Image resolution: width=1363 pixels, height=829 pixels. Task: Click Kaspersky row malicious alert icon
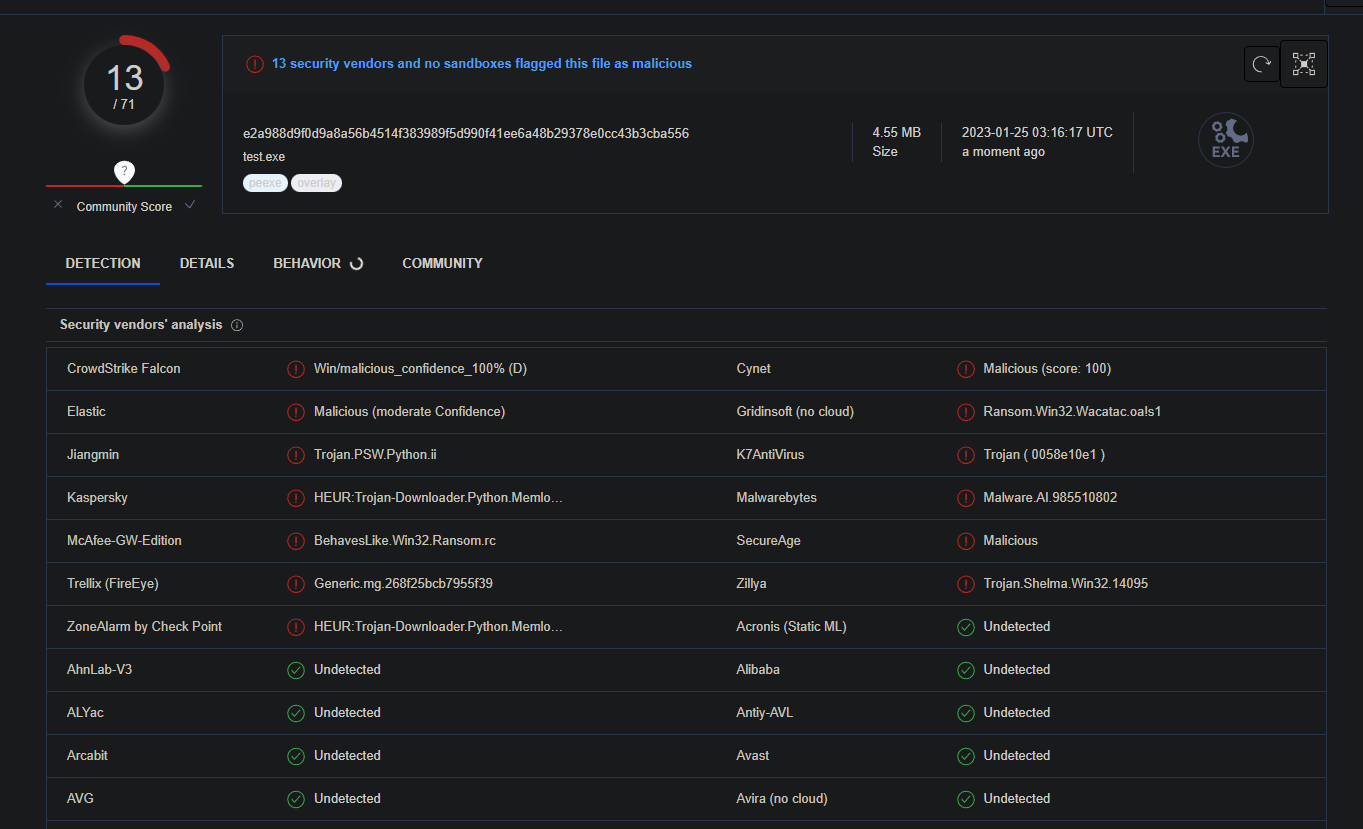pyautogui.click(x=296, y=498)
